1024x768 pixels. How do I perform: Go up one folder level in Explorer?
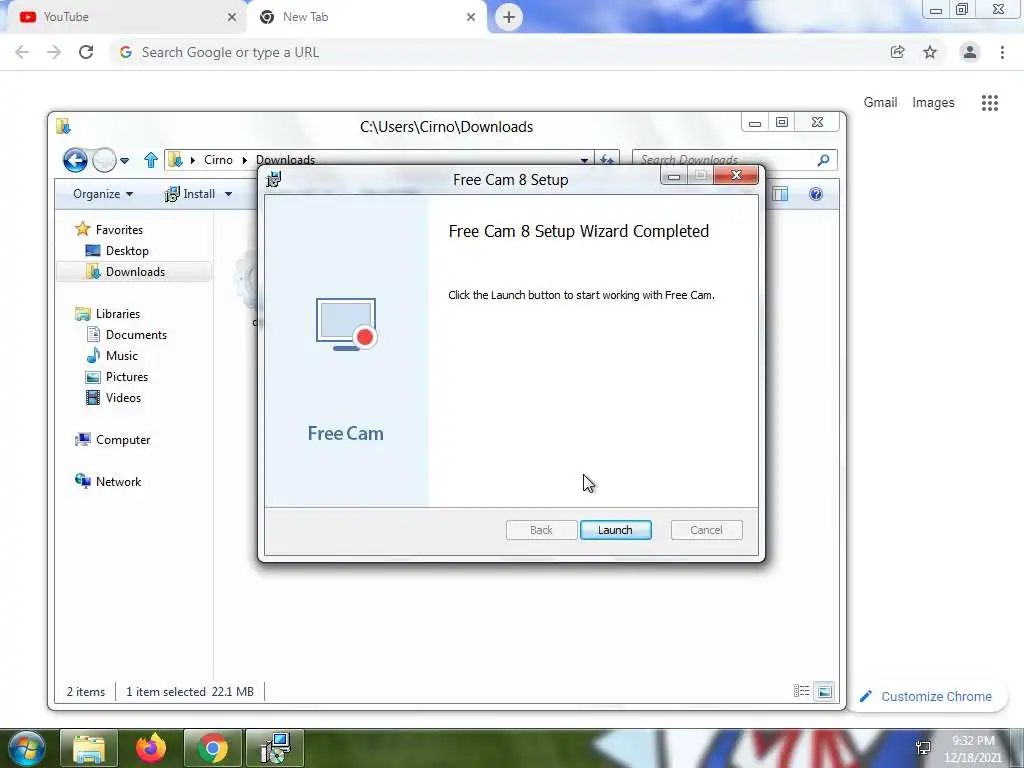click(x=151, y=159)
